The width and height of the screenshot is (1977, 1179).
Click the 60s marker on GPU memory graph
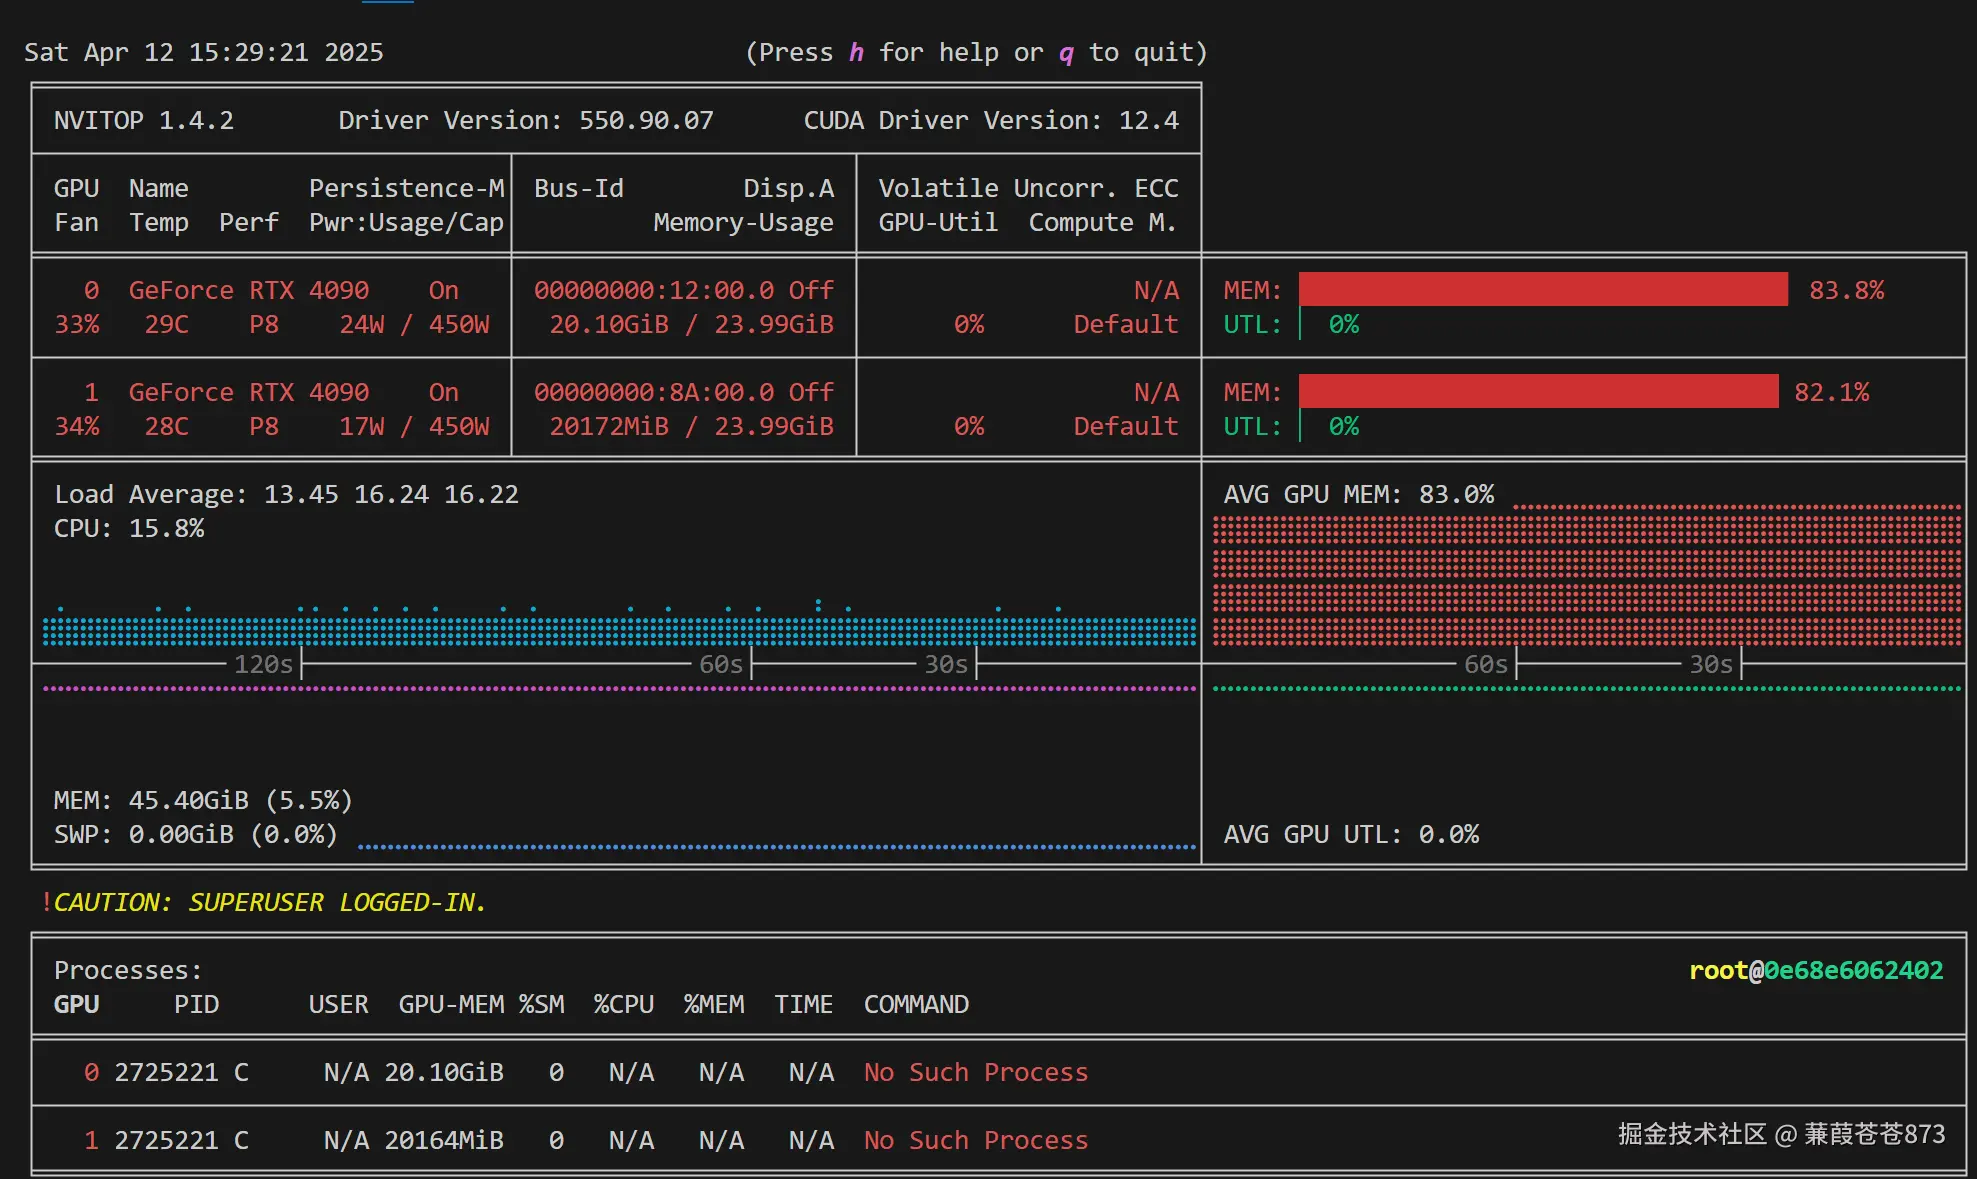pos(1485,664)
